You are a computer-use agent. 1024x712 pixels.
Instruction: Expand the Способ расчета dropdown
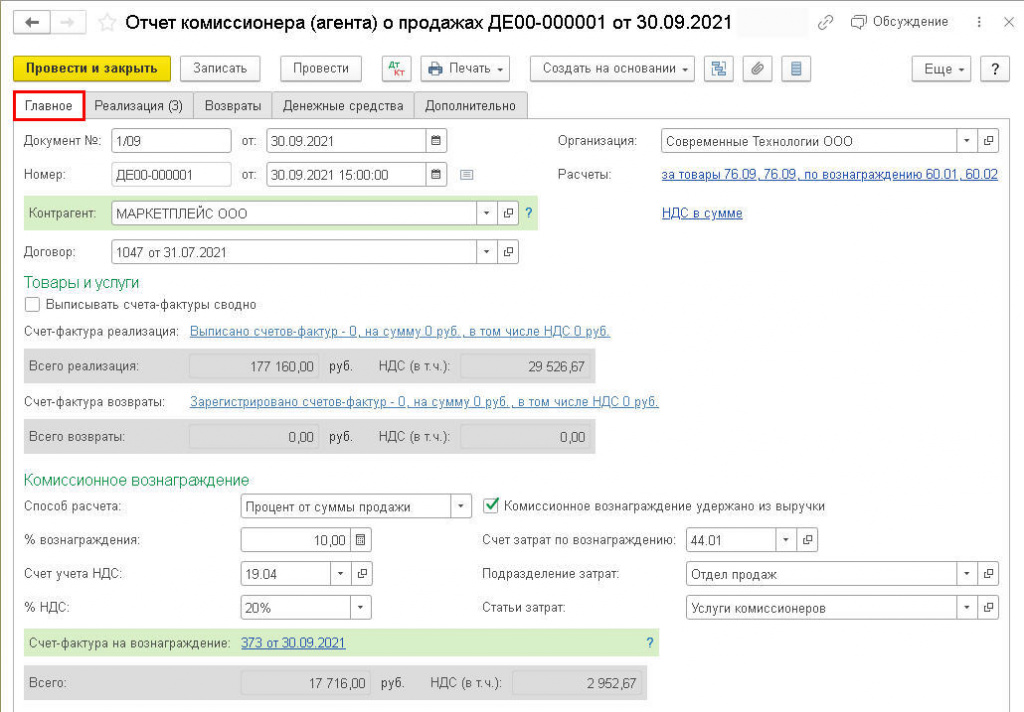tap(460, 507)
